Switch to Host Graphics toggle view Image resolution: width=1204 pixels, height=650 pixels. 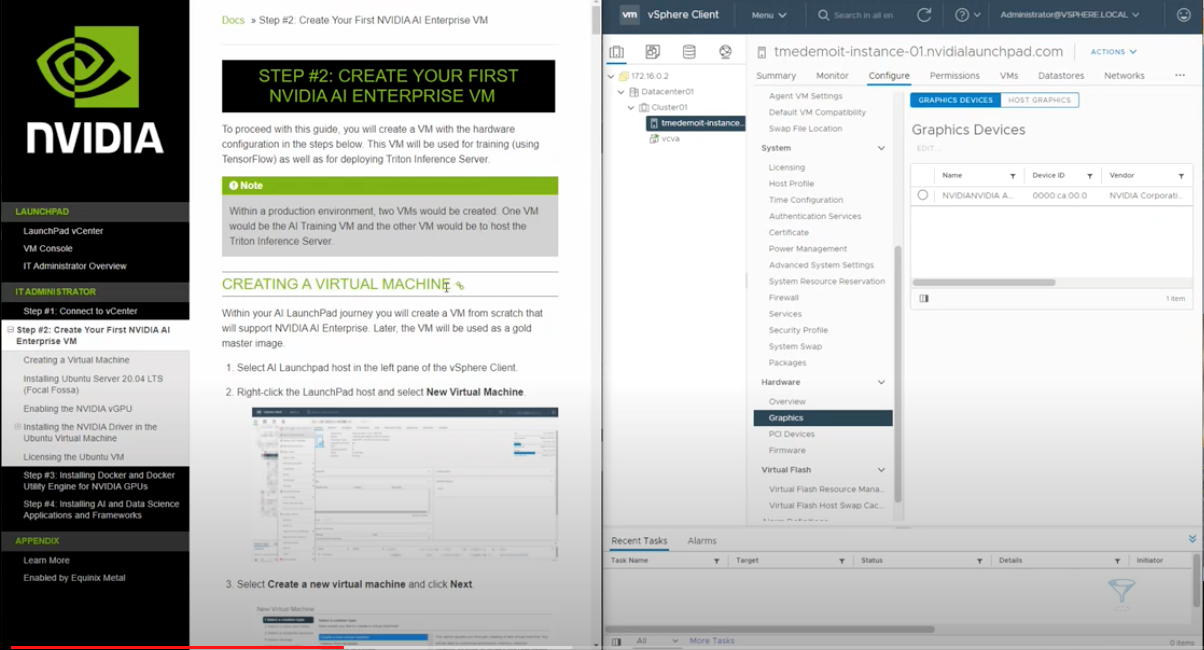coord(1039,100)
